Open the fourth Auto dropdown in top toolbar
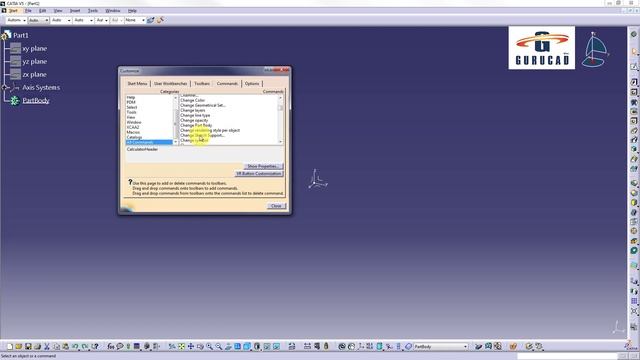This screenshot has height=360, width=640. tap(83, 20)
